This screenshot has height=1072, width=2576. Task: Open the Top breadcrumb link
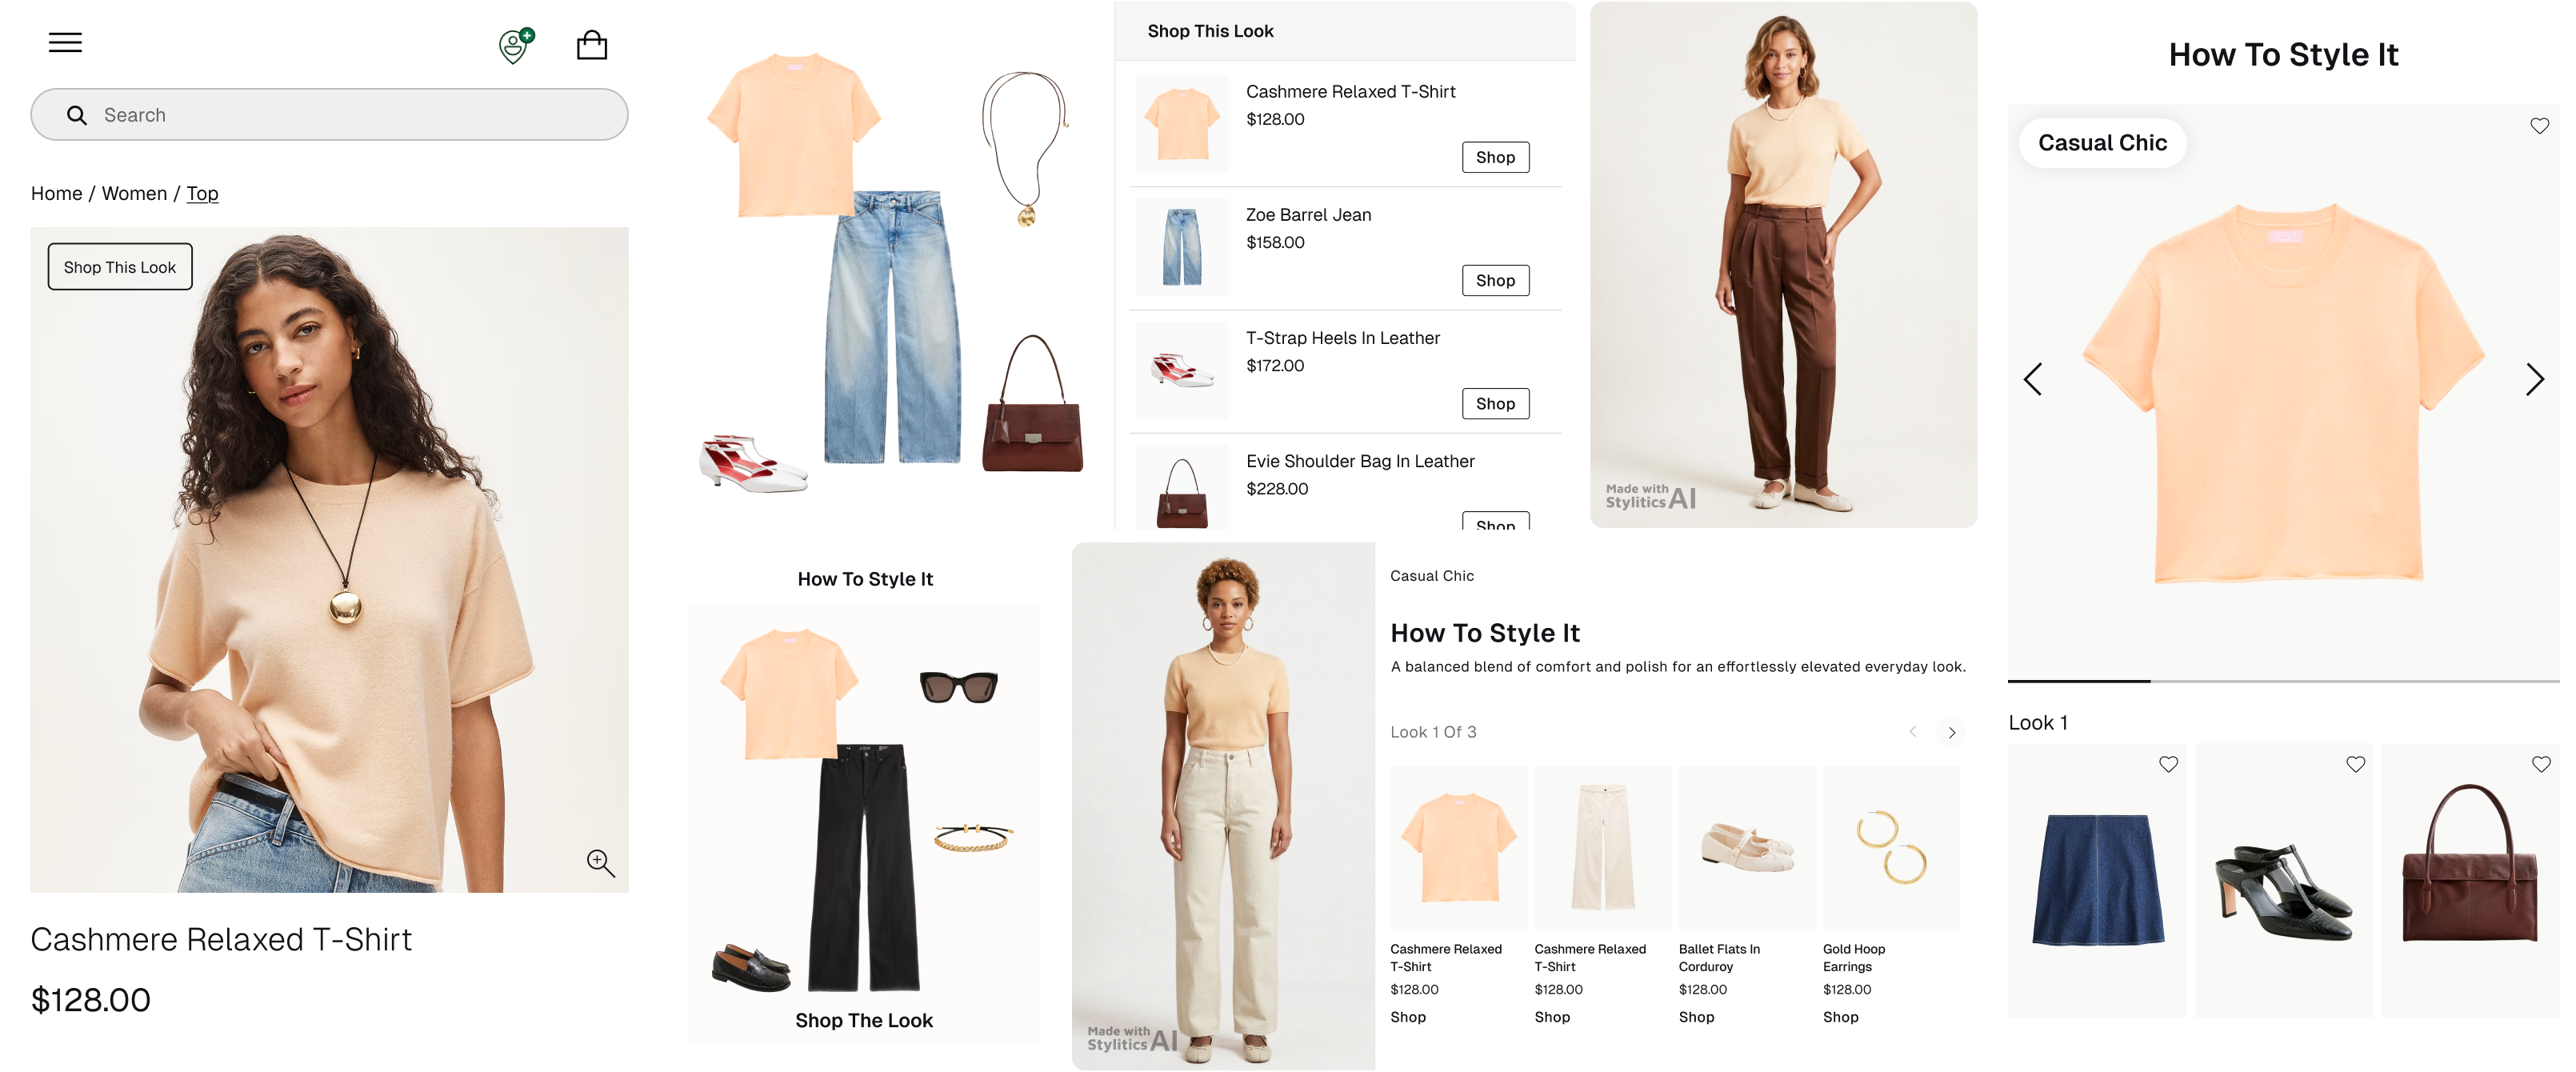[x=202, y=194]
